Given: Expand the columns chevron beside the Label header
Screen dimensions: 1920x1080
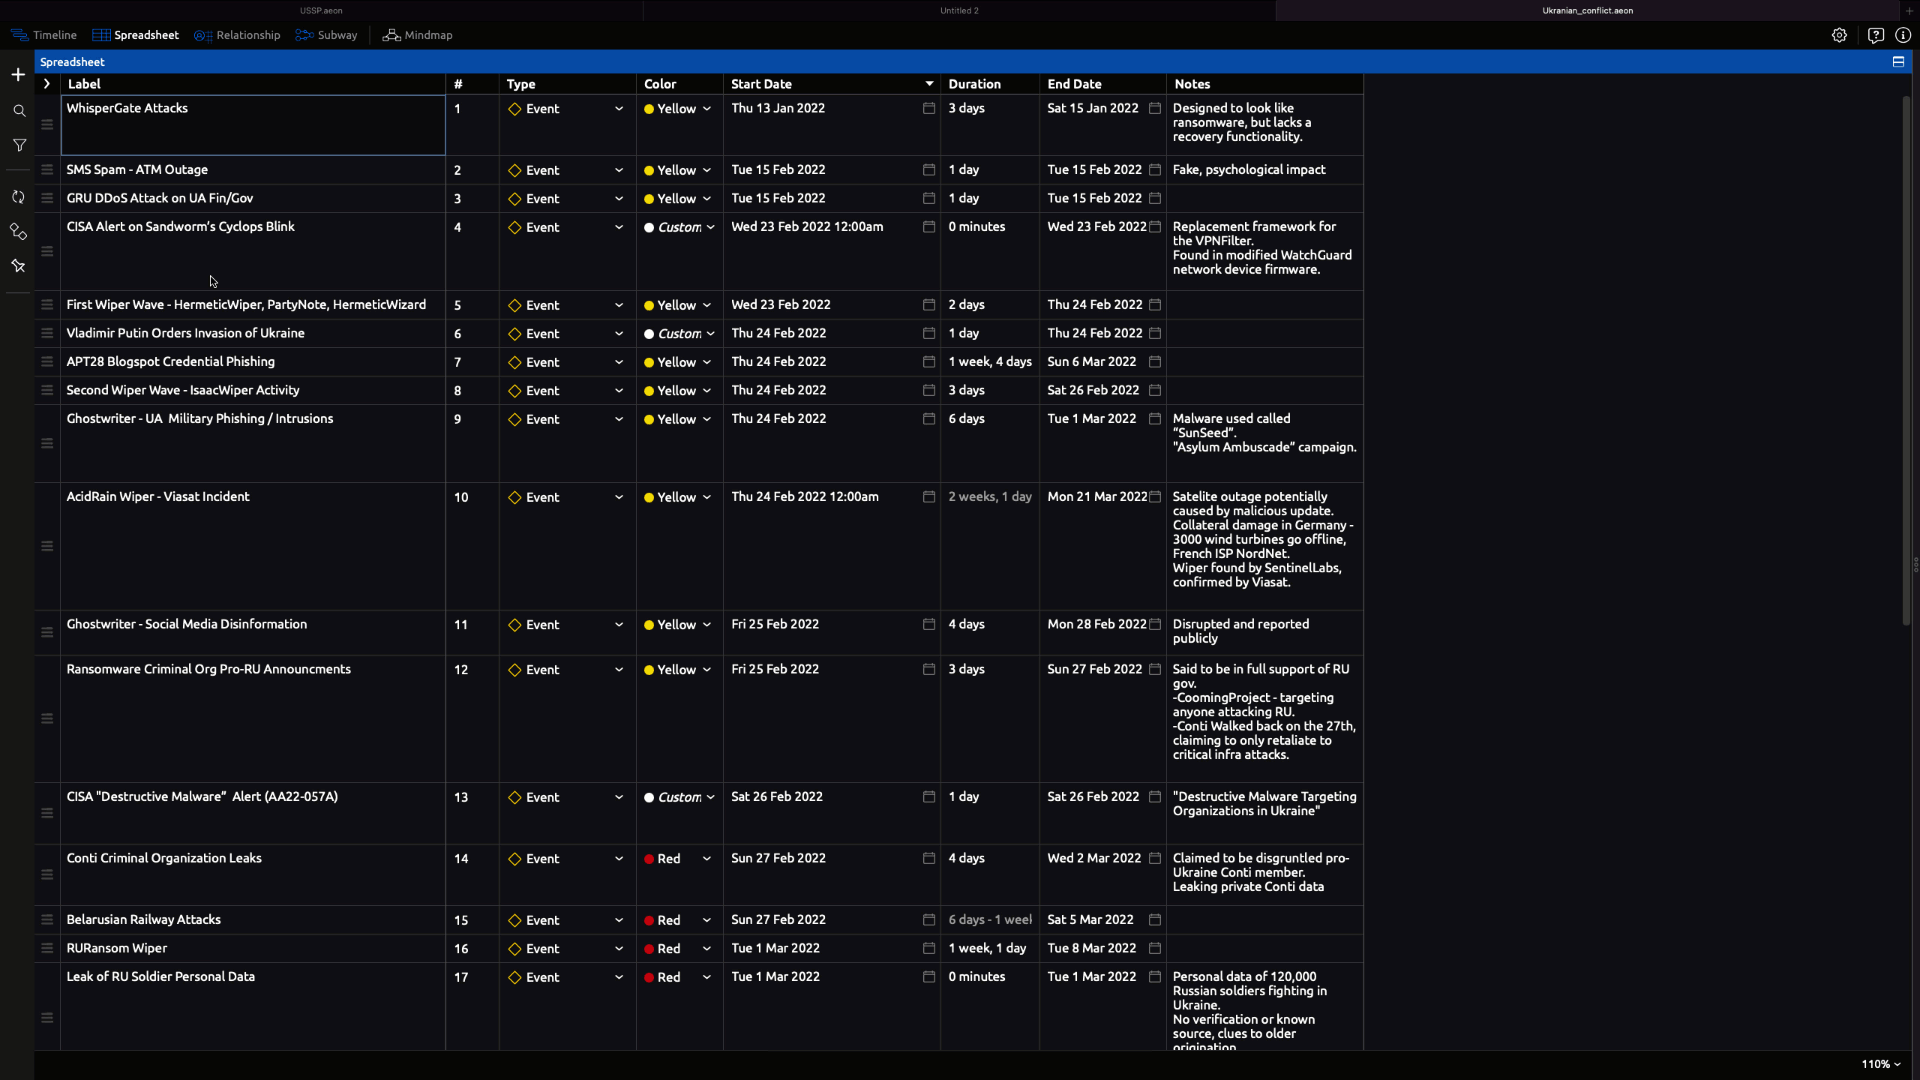Looking at the screenshot, I should (47, 84).
